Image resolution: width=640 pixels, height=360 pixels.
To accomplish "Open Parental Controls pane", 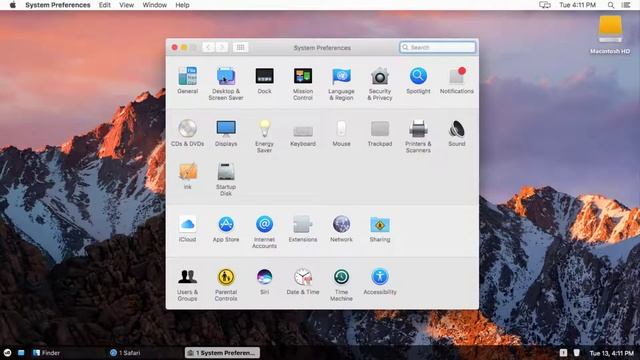I will (x=226, y=284).
